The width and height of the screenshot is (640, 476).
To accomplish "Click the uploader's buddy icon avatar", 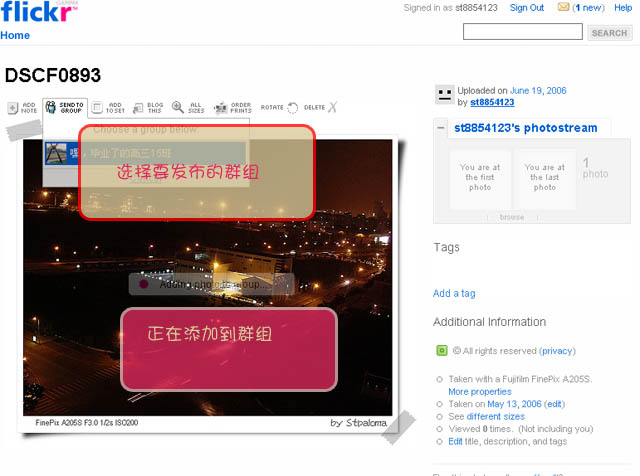I will tap(444, 95).
